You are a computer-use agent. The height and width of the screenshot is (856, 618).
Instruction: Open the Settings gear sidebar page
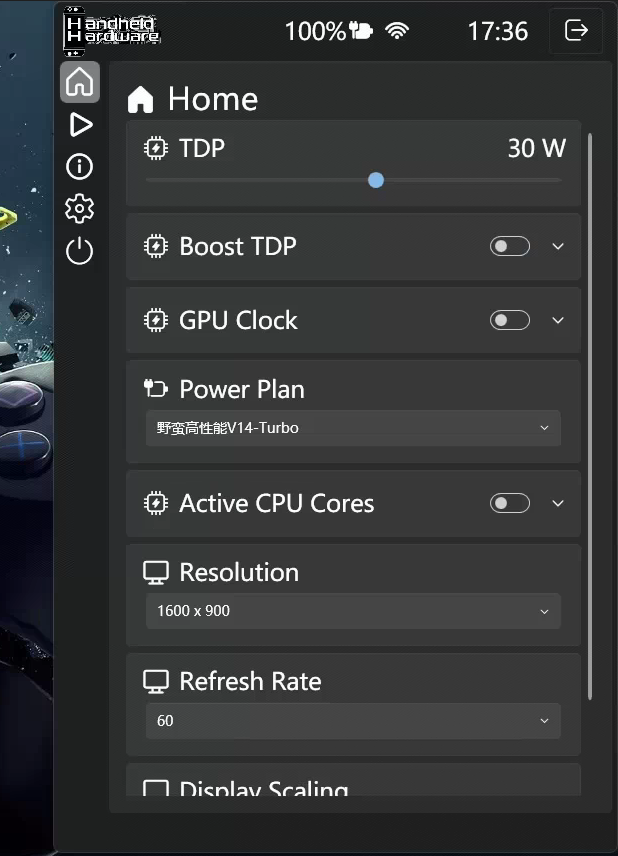pos(80,208)
